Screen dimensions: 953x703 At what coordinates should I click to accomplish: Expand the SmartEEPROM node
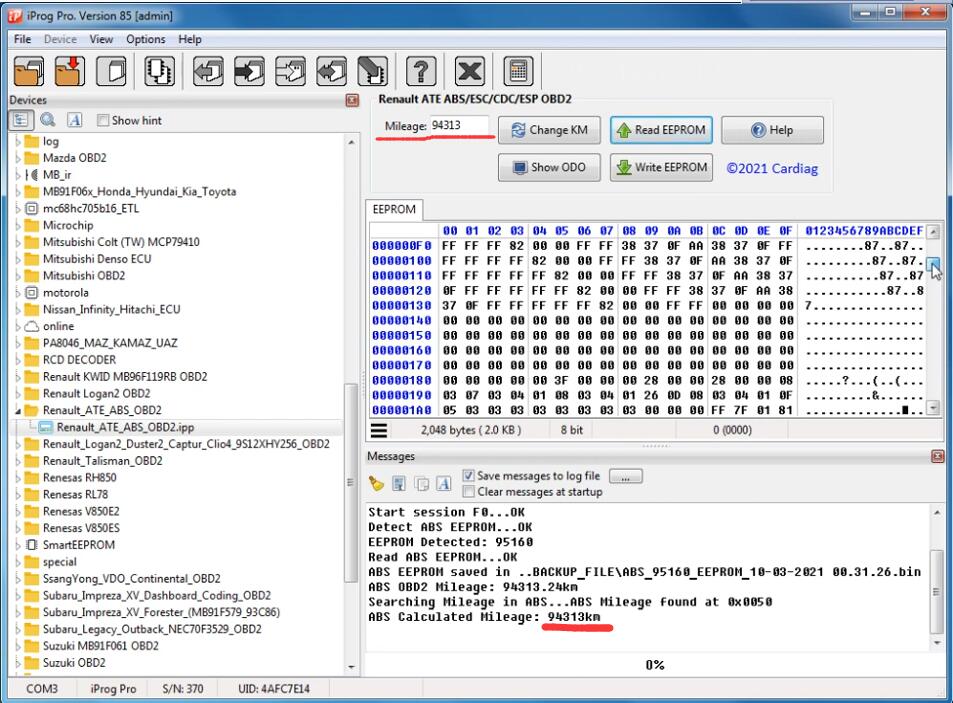(18, 545)
